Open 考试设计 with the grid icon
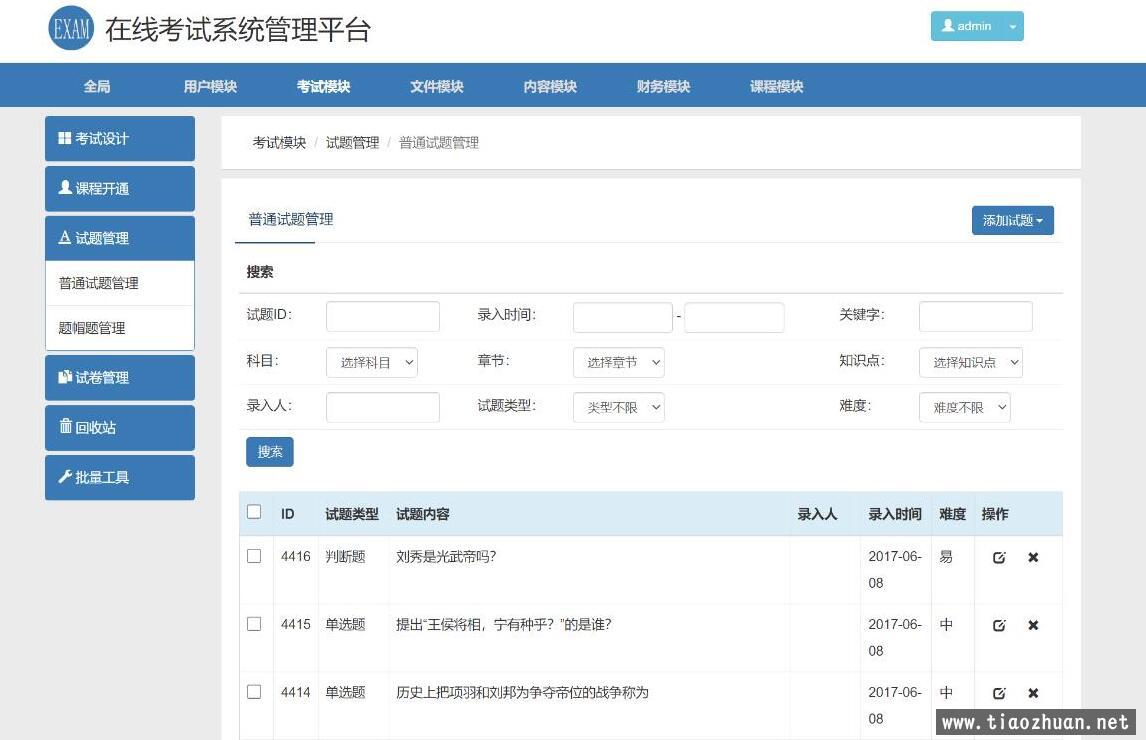1146x740 pixels. tap(119, 139)
